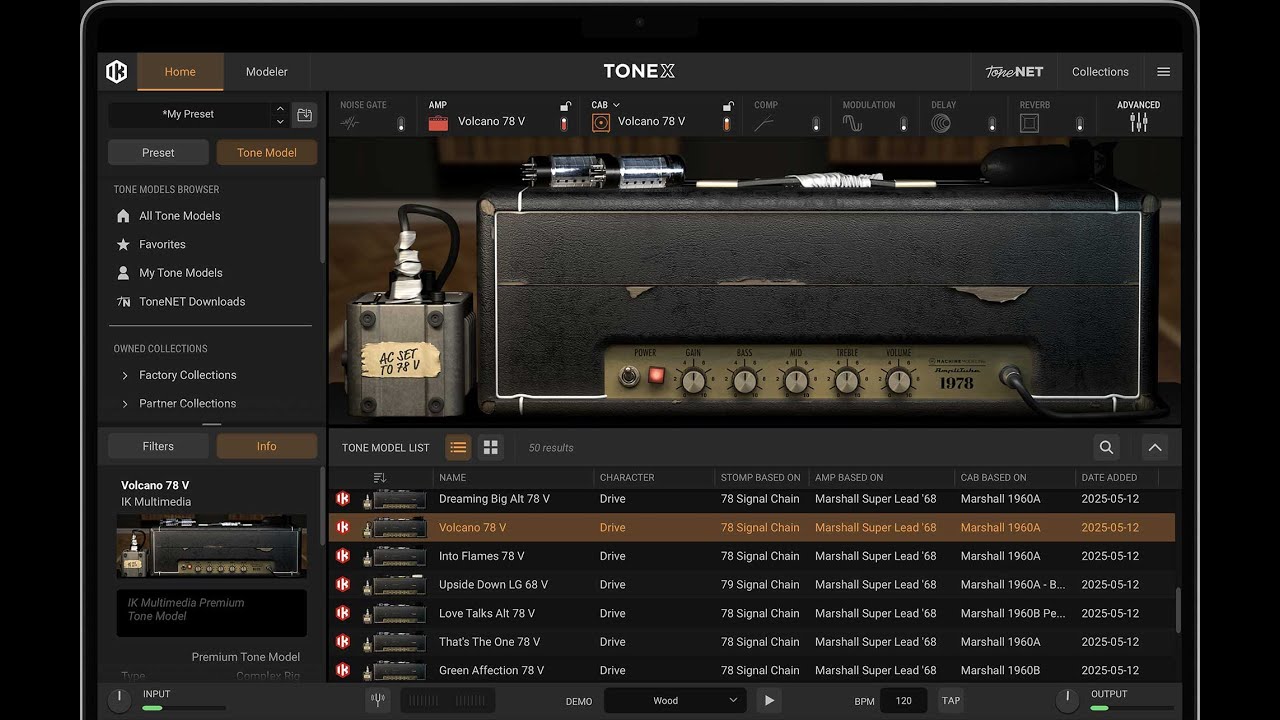Expand the Partner Collections tree
1280x720 pixels.
pyautogui.click(x=125, y=404)
